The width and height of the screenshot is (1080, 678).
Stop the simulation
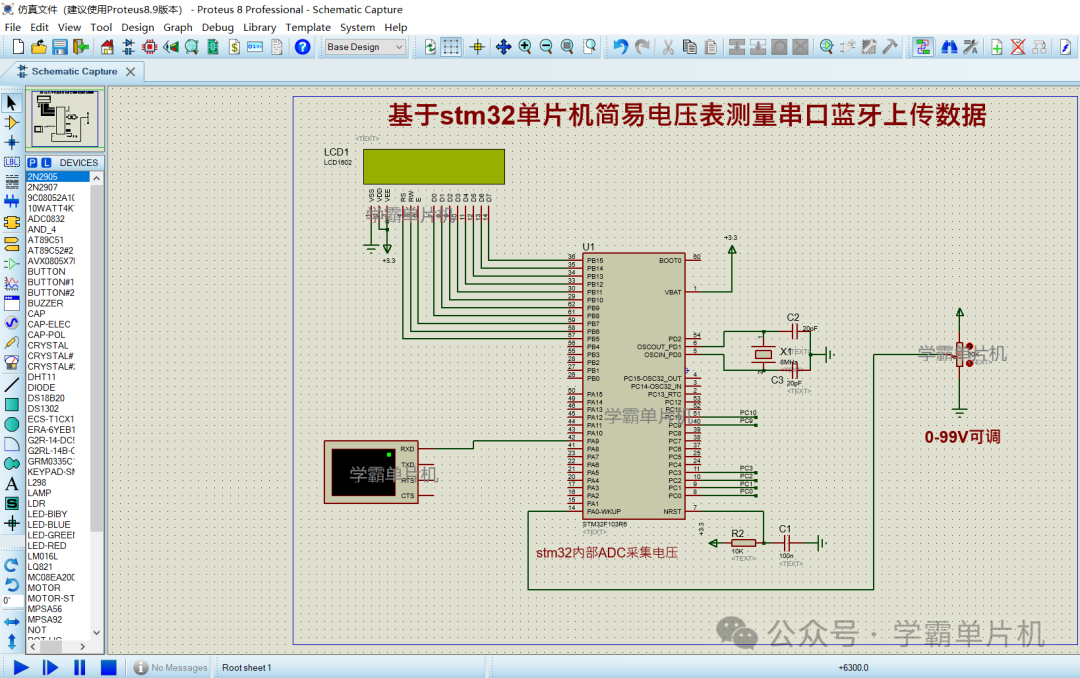tap(108, 667)
